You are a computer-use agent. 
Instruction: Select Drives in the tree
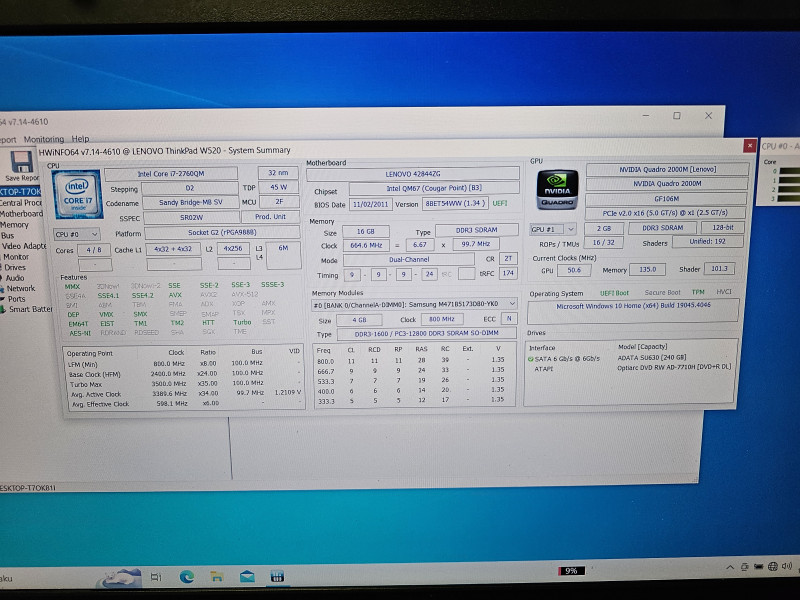click(15, 267)
